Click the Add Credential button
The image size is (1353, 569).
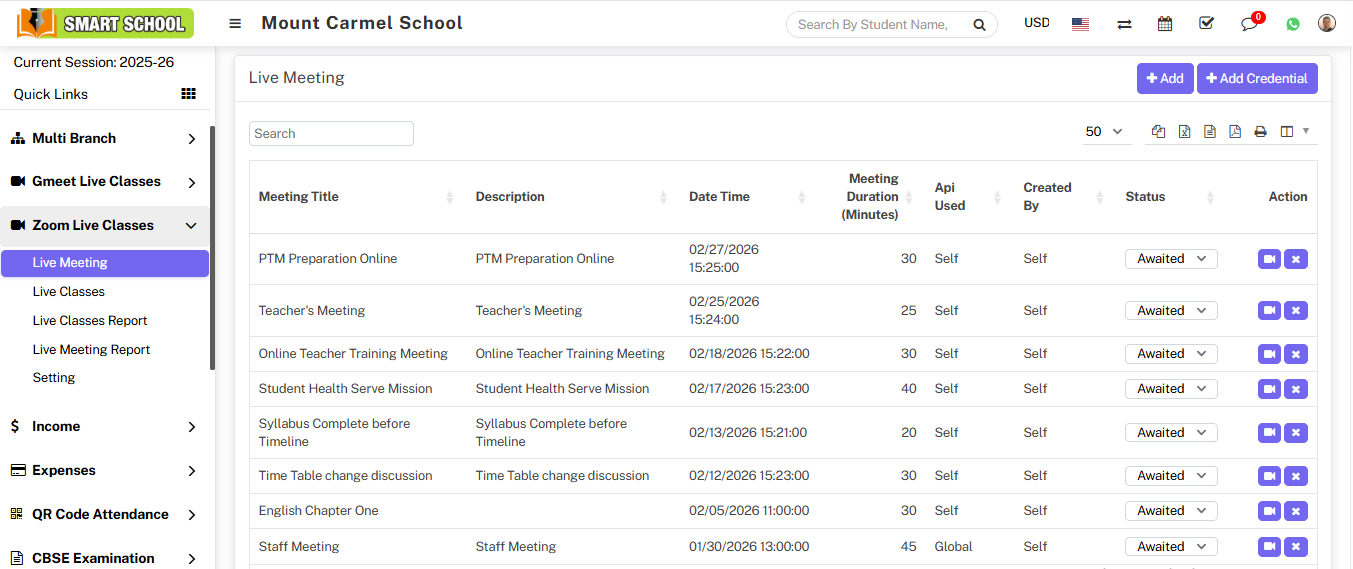[1257, 79]
